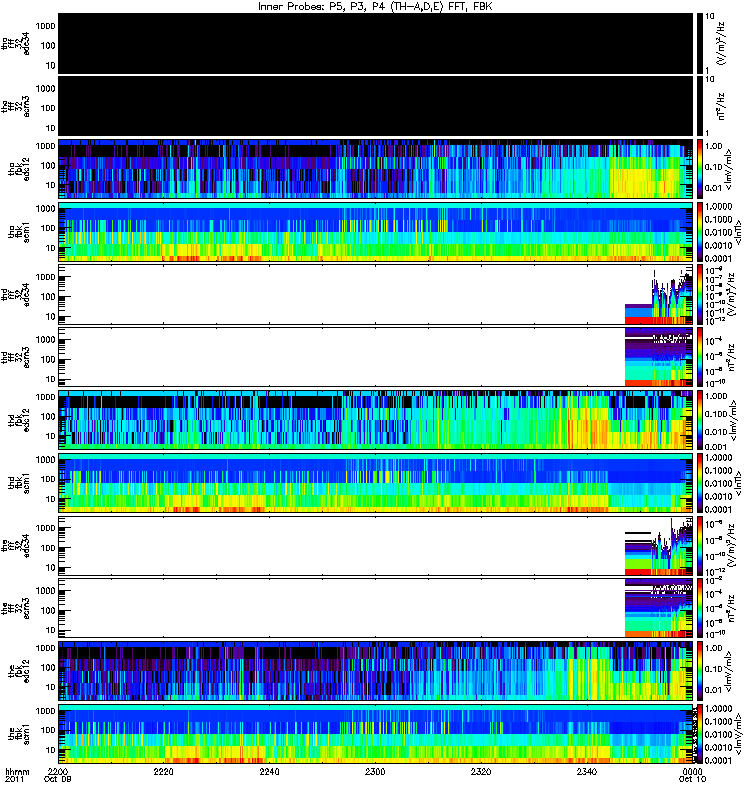Image resolution: width=750 pixels, height=800 pixels.
Task: Click the thd fbk scm1 color bar
Action: (700, 483)
